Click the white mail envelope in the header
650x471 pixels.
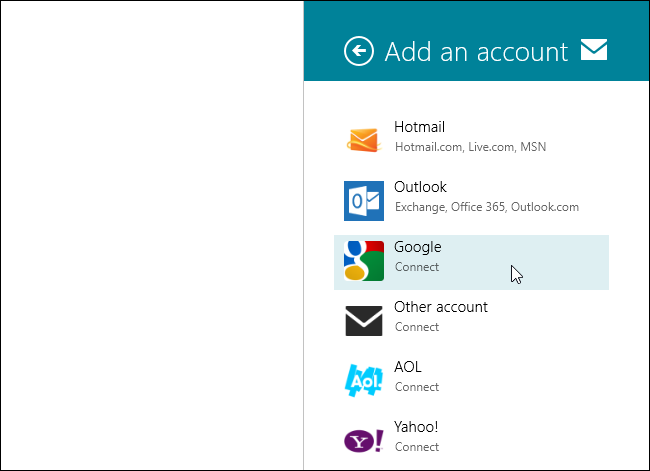click(594, 50)
